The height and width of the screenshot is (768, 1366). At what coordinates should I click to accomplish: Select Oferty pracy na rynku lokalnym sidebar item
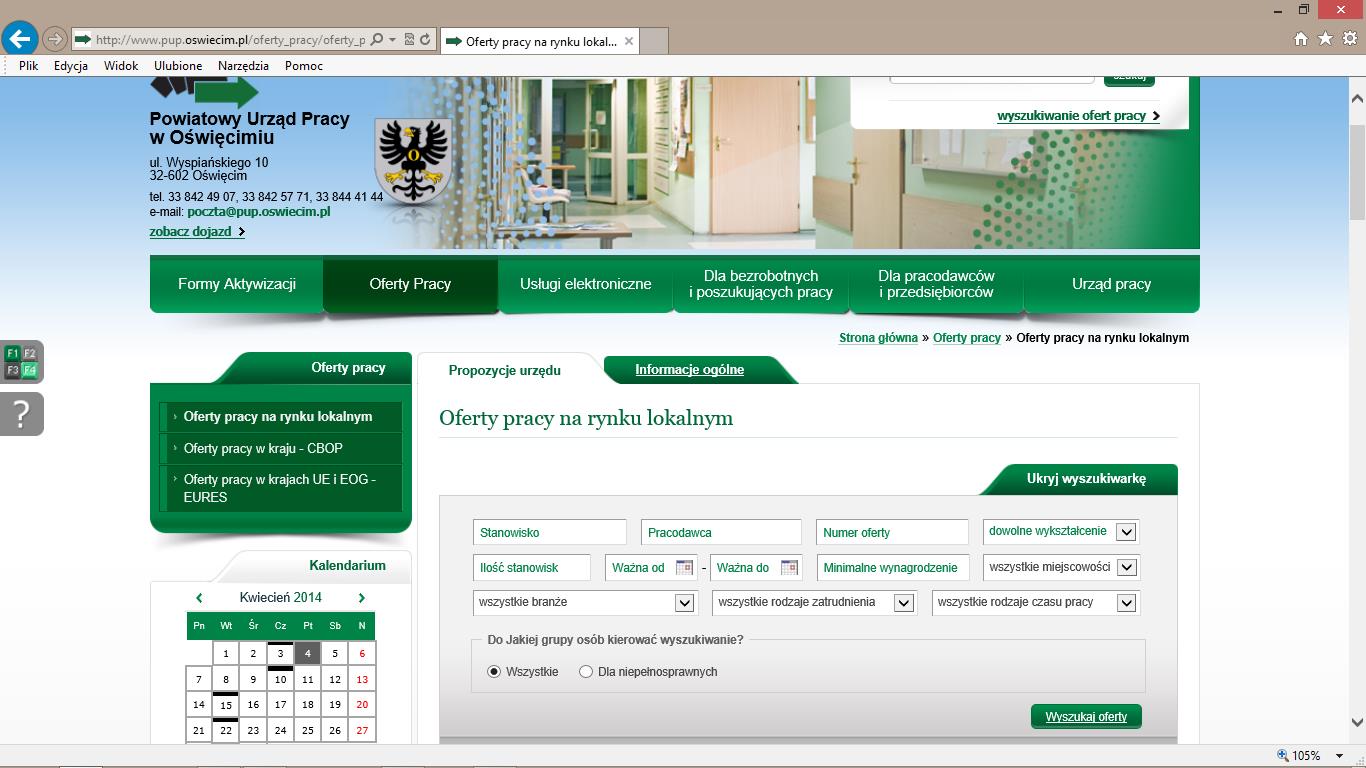point(281,417)
